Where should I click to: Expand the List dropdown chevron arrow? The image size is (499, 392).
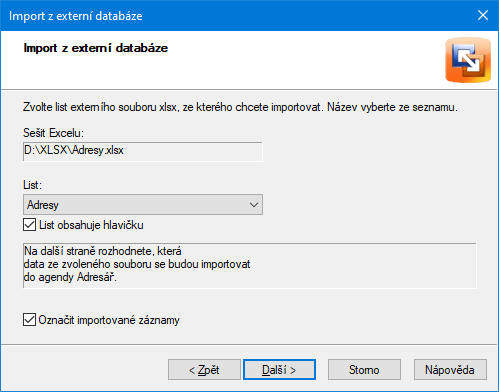pyautogui.click(x=254, y=205)
